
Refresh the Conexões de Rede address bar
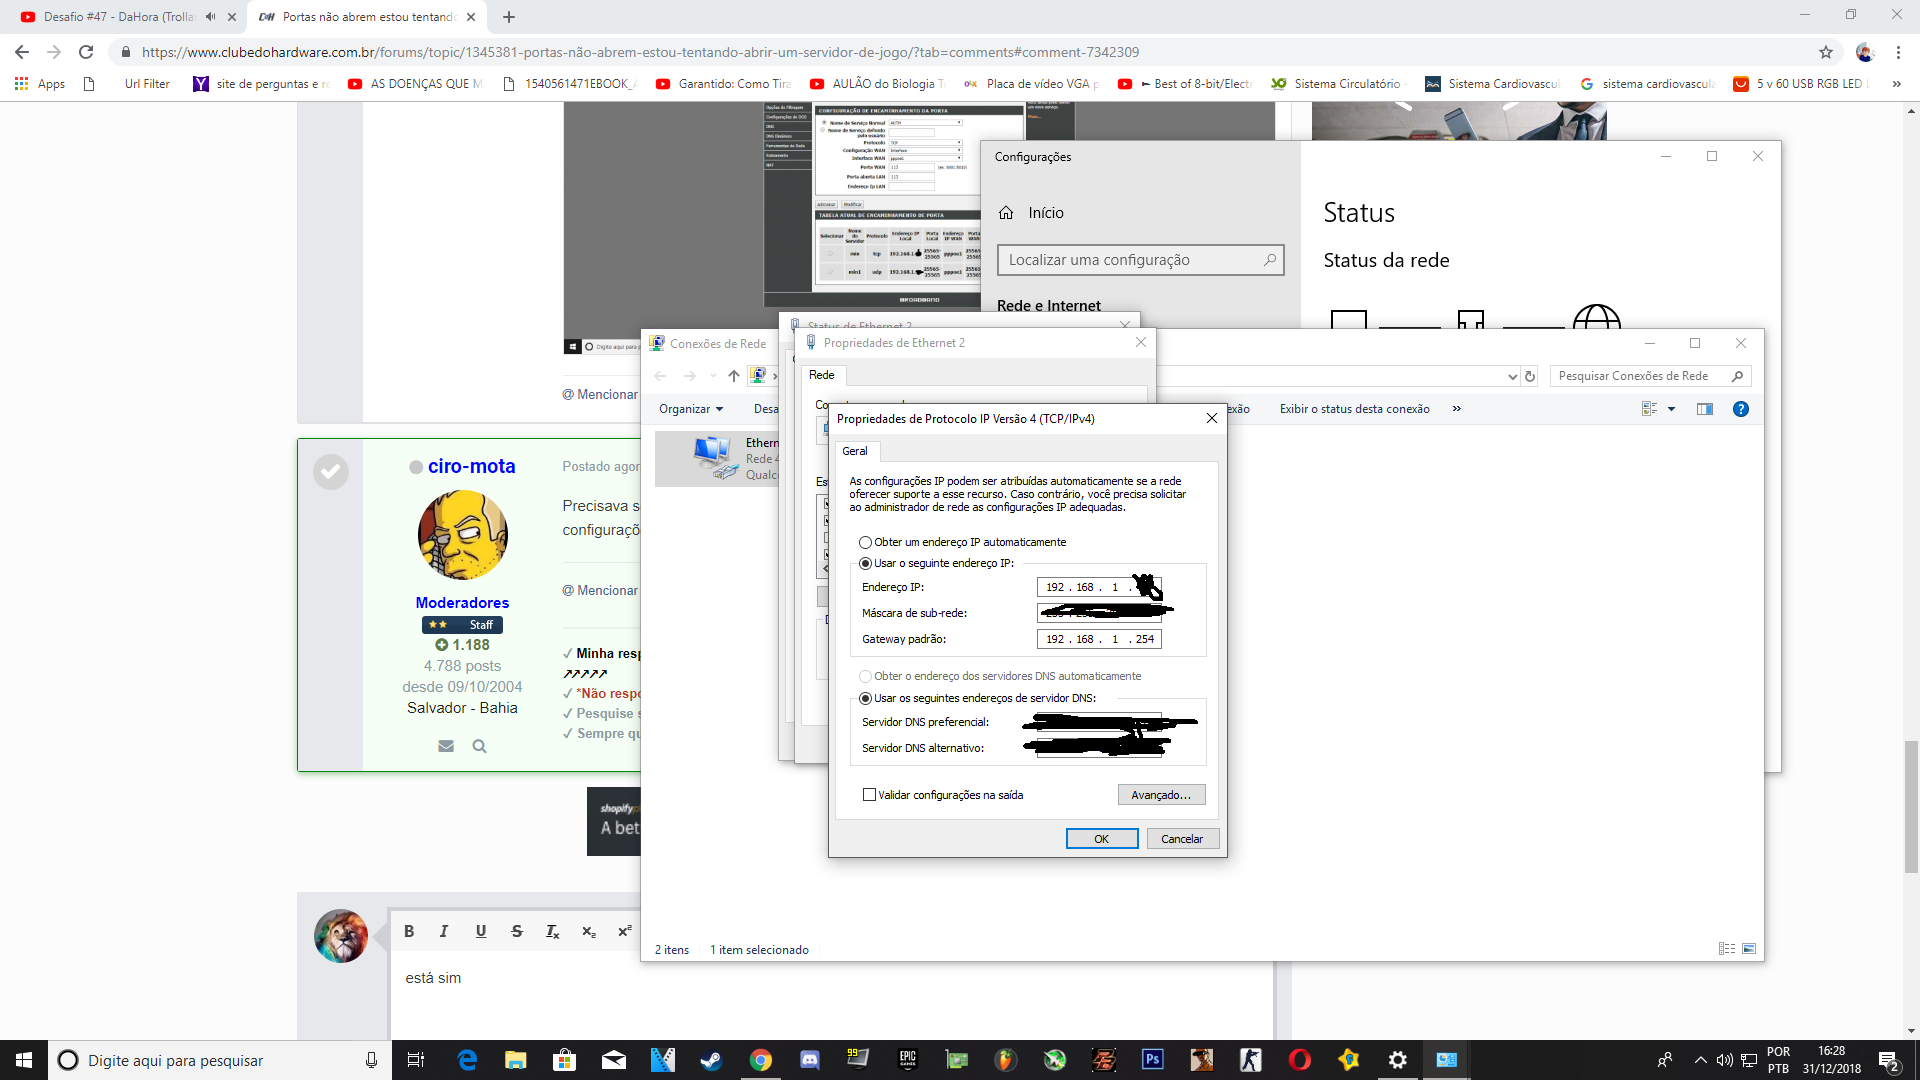point(1530,376)
